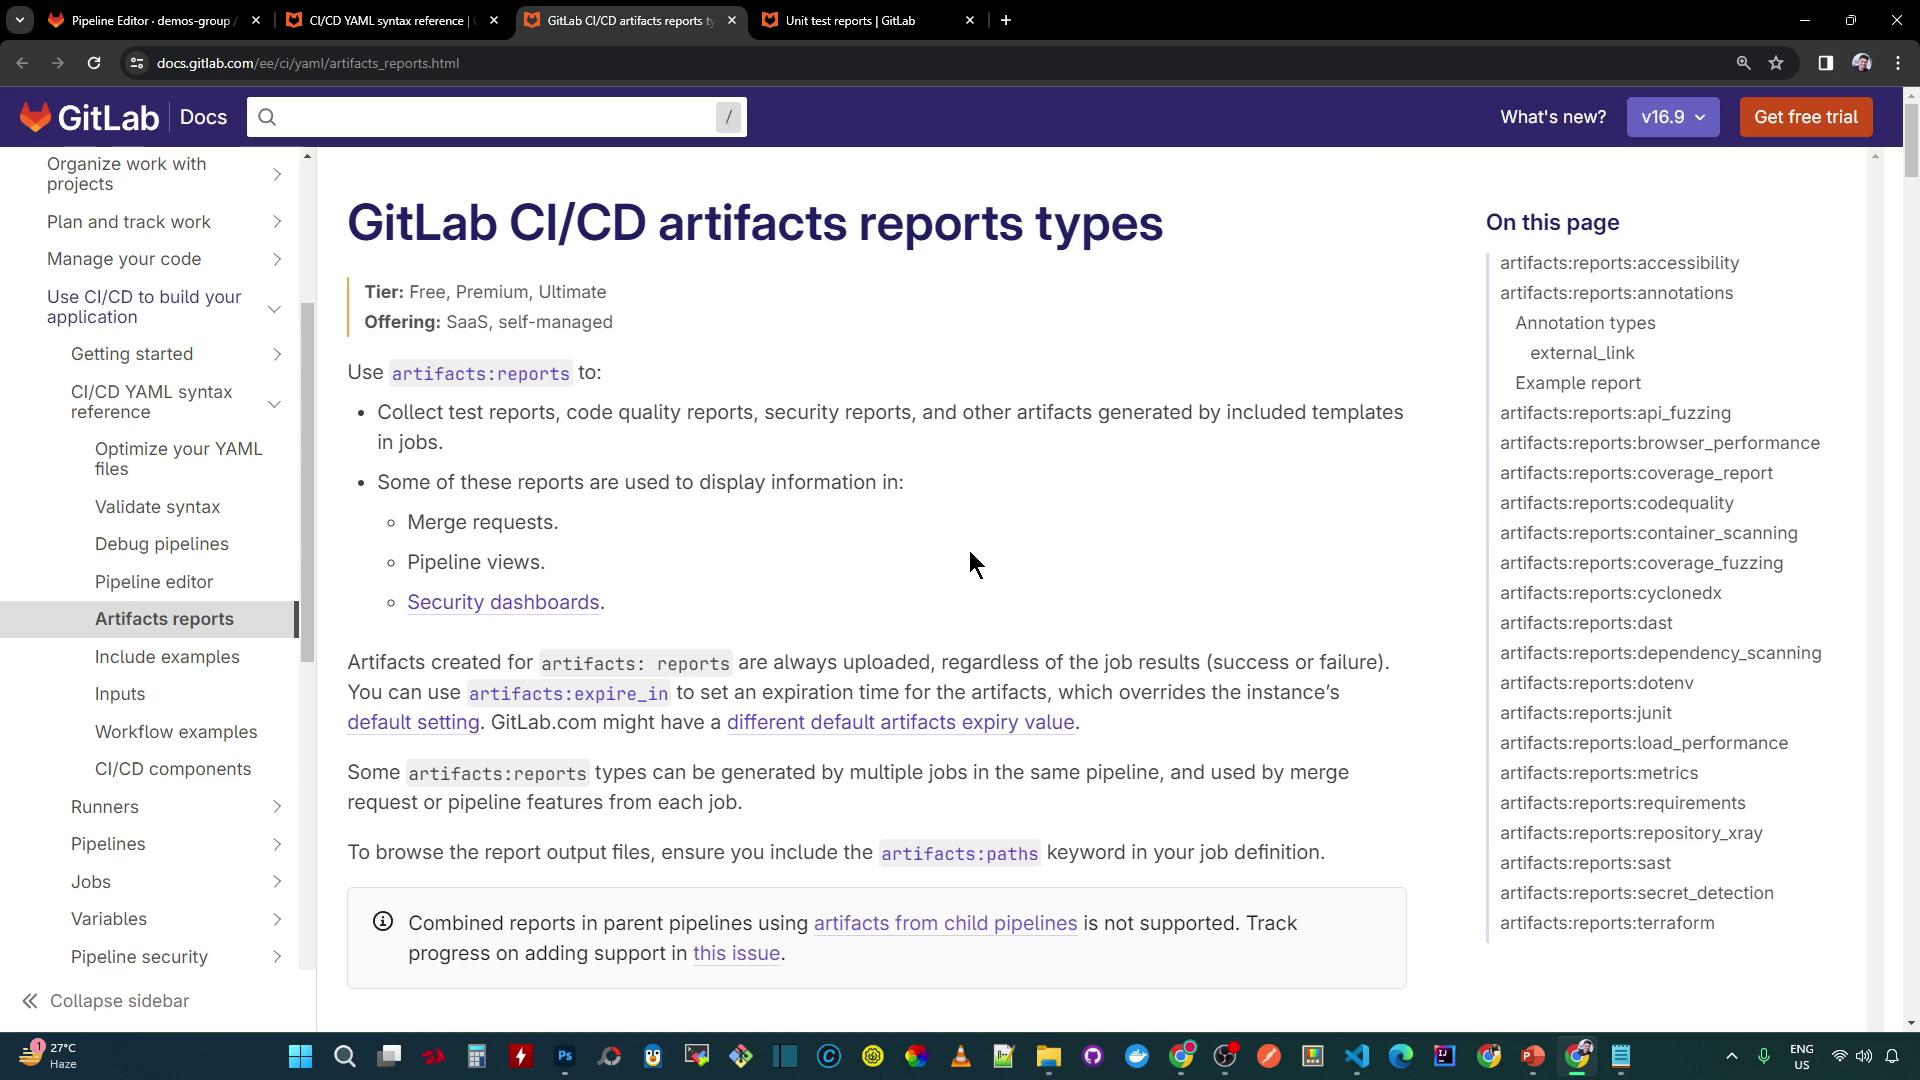The height and width of the screenshot is (1080, 1920).
Task: Click the browser reload page icon
Action: 94,63
